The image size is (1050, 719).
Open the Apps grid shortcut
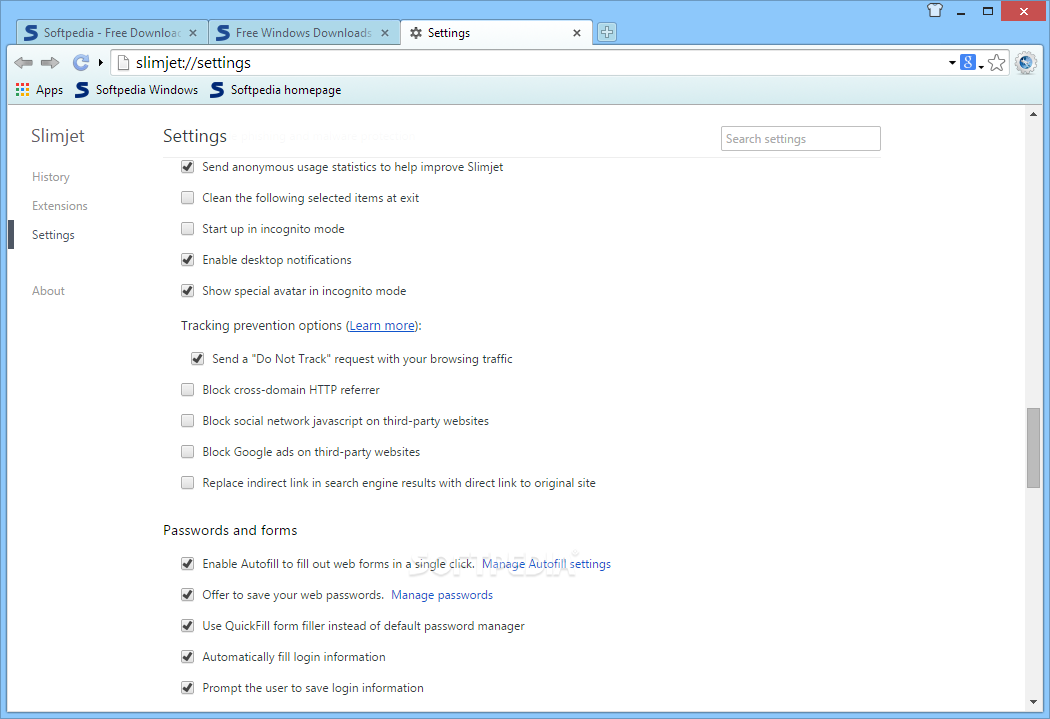(x=40, y=90)
